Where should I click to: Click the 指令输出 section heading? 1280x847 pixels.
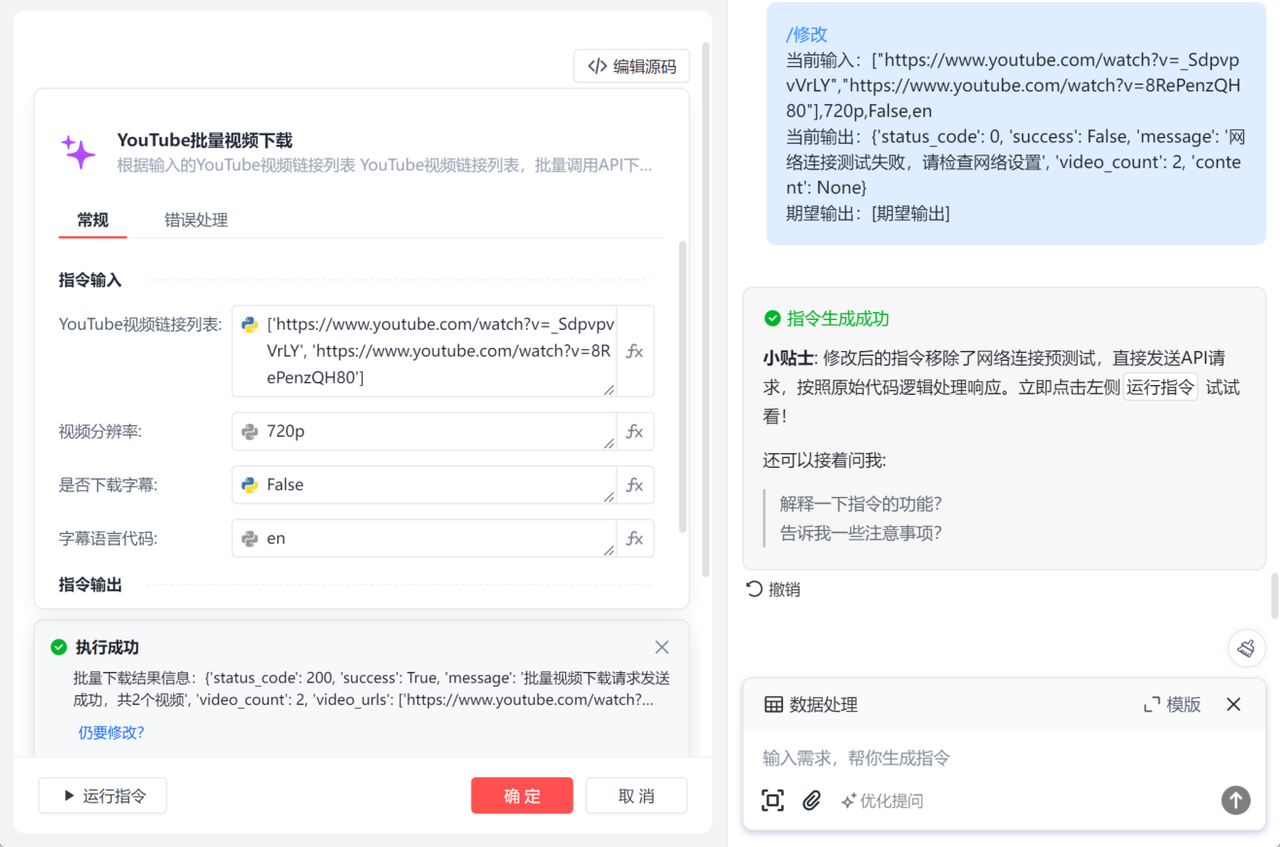[x=90, y=584]
